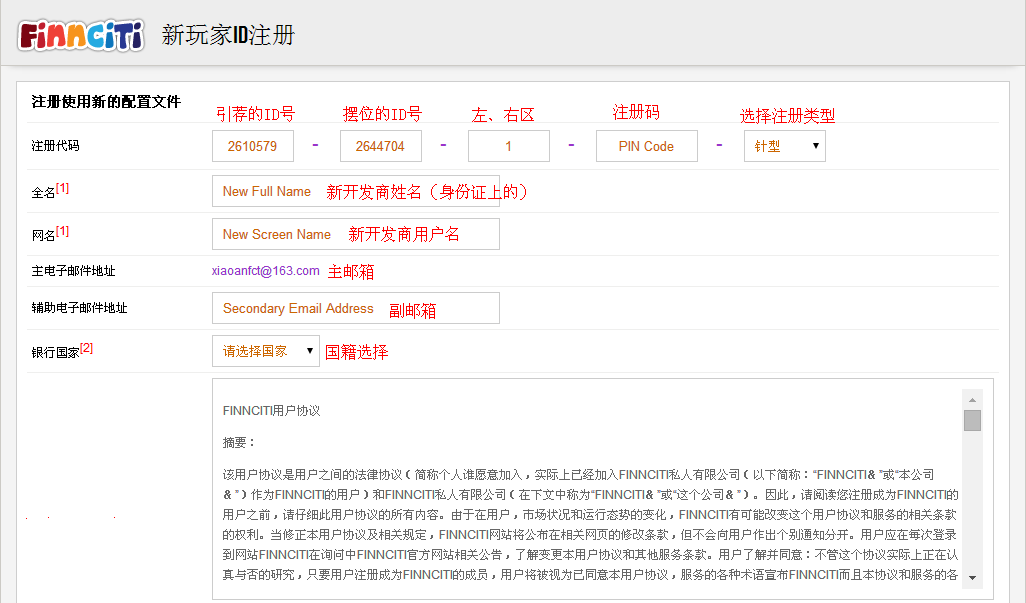
Task: Click the New Screen Name field
Action: [355, 234]
